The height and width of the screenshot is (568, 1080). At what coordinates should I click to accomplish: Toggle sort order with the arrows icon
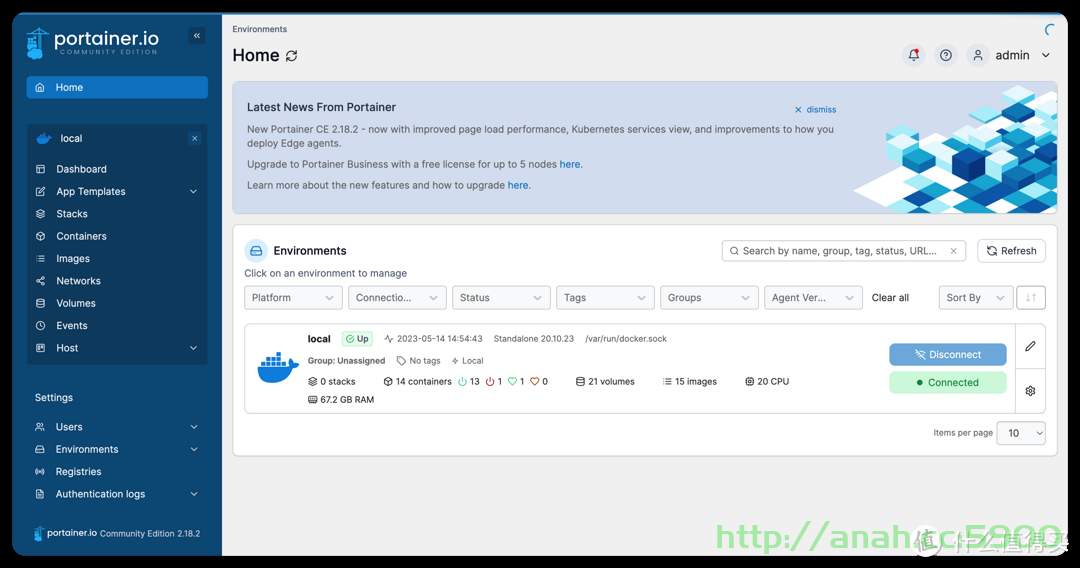(x=1031, y=297)
